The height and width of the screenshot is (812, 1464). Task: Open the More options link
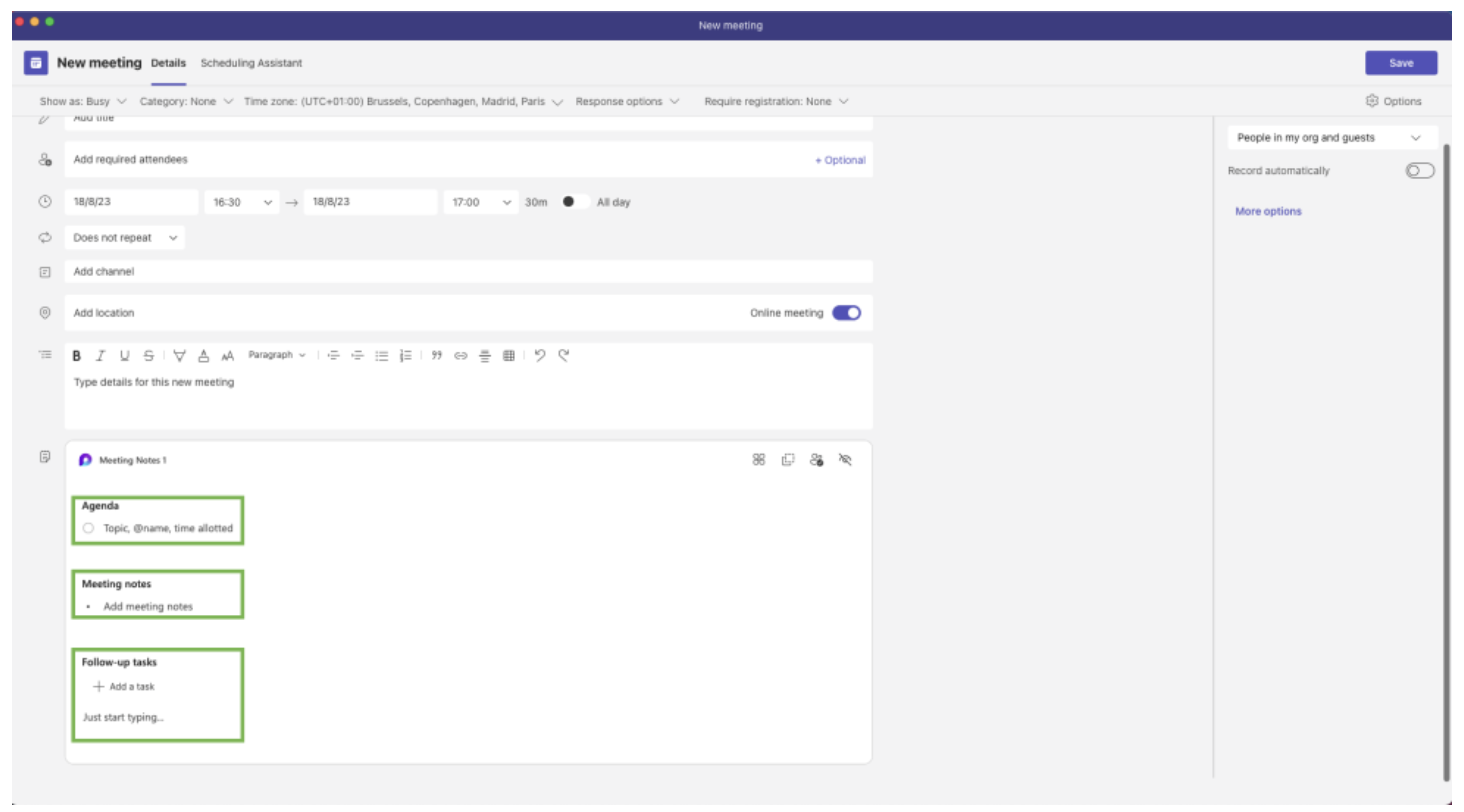click(1268, 212)
